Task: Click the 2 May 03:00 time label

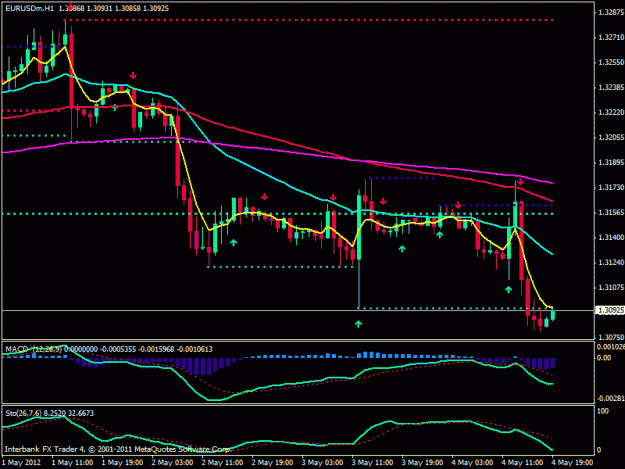Action: click(x=173, y=463)
